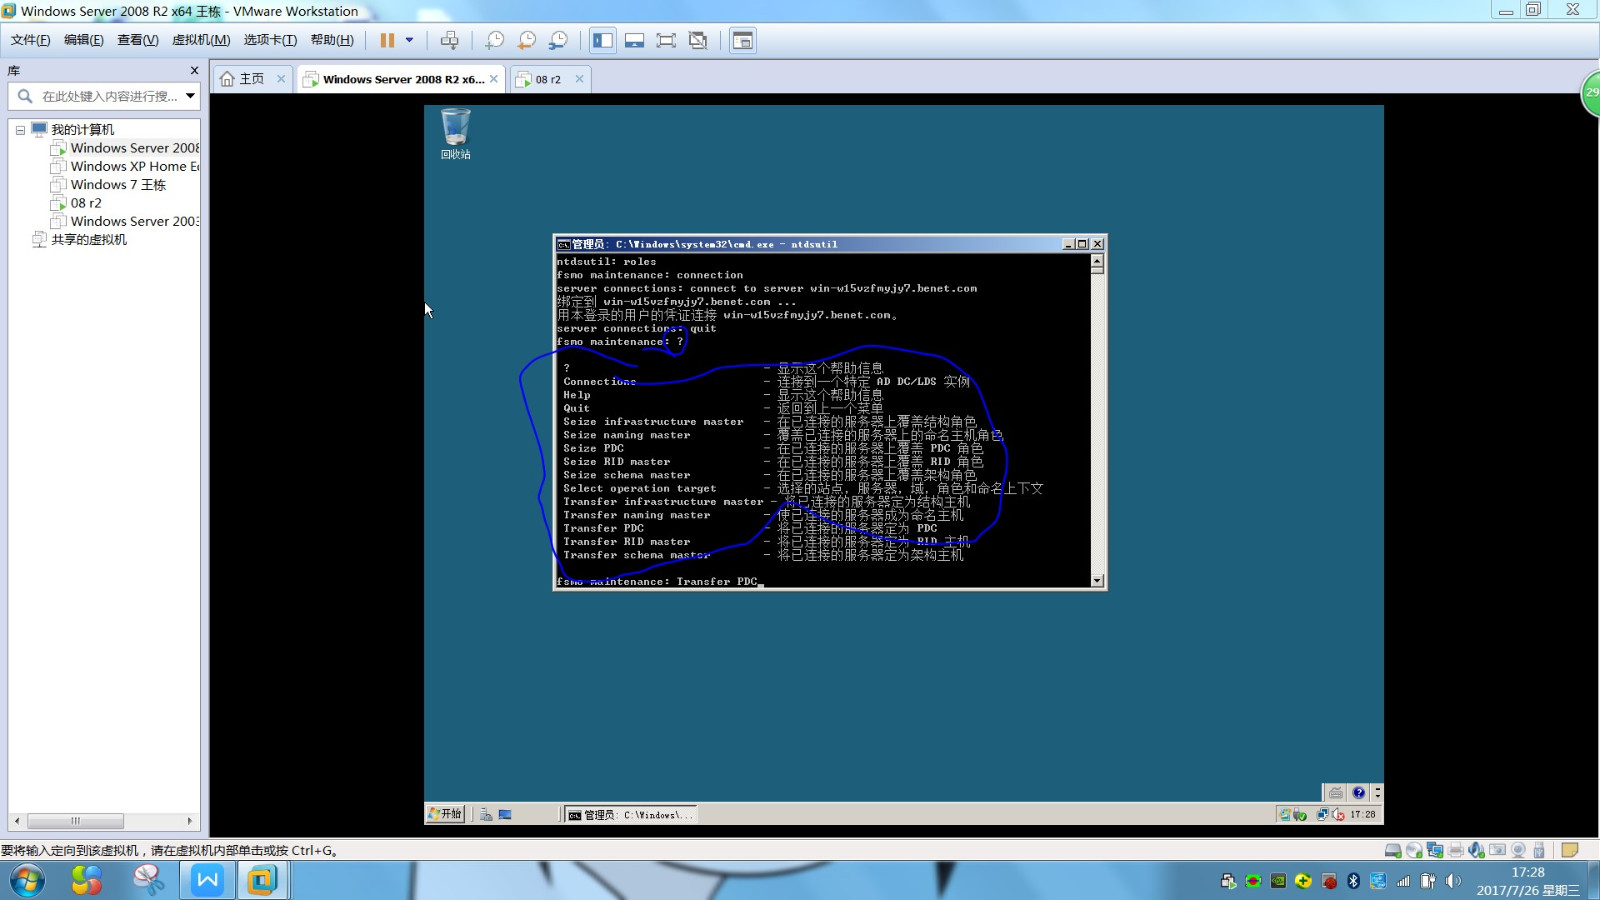
Task: Click VMware network adapter status icon
Action: coord(1435,850)
